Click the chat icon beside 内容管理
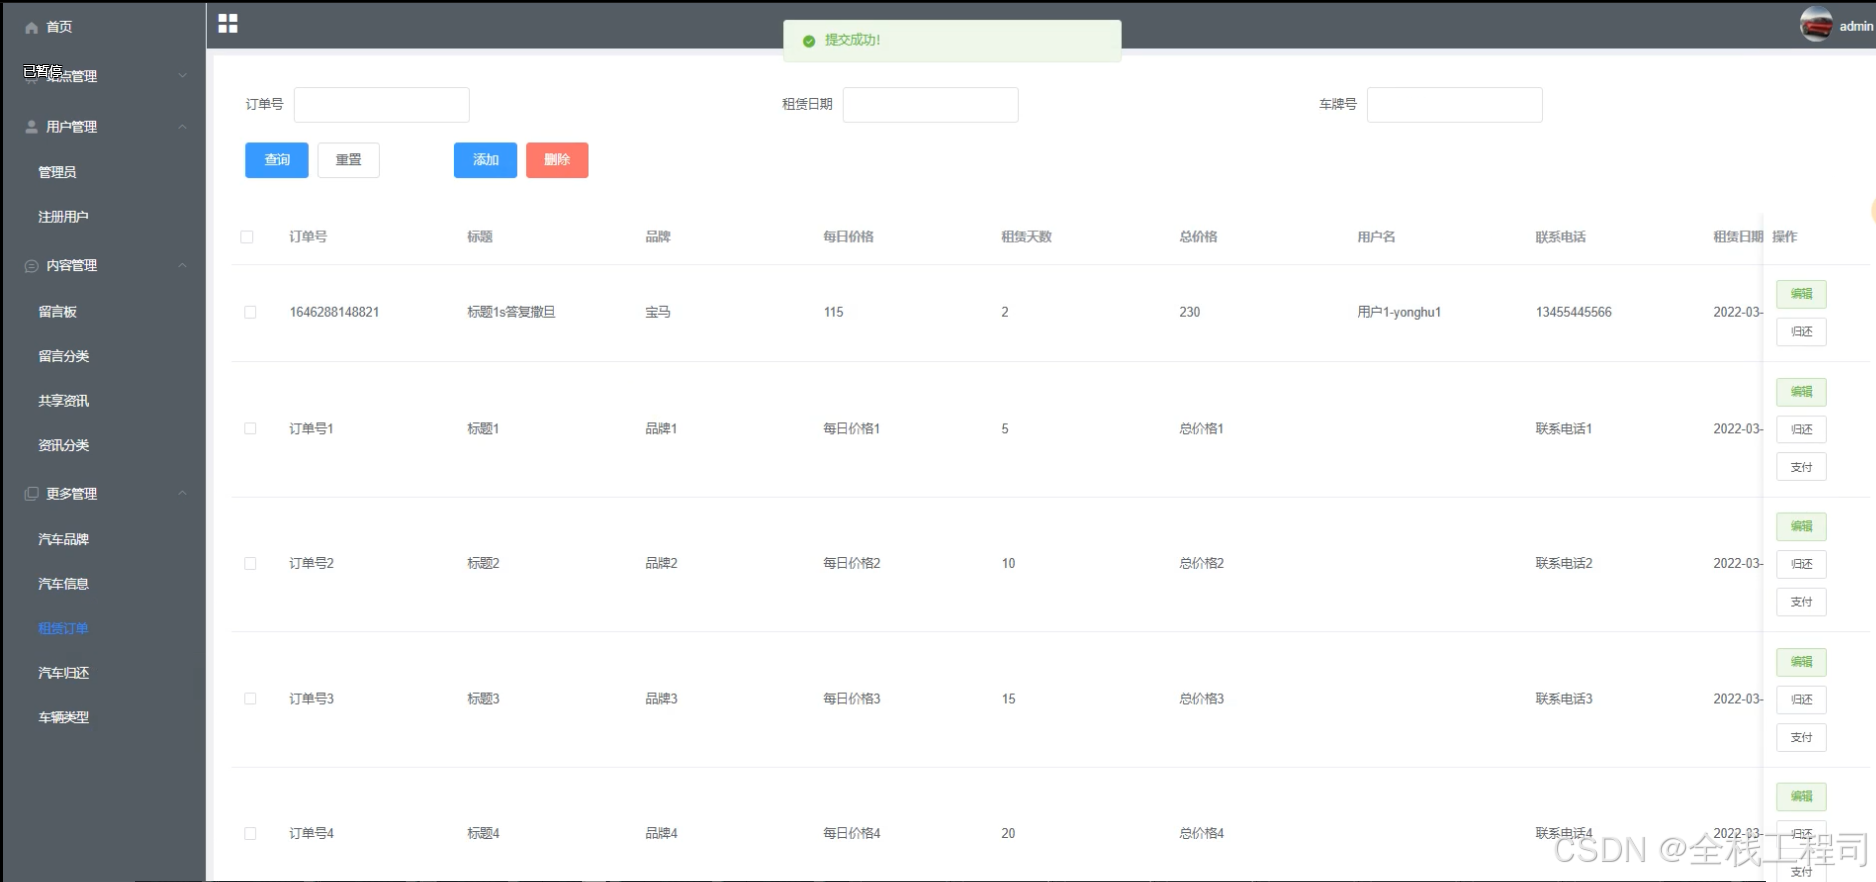This screenshot has width=1876, height=882. (x=31, y=266)
